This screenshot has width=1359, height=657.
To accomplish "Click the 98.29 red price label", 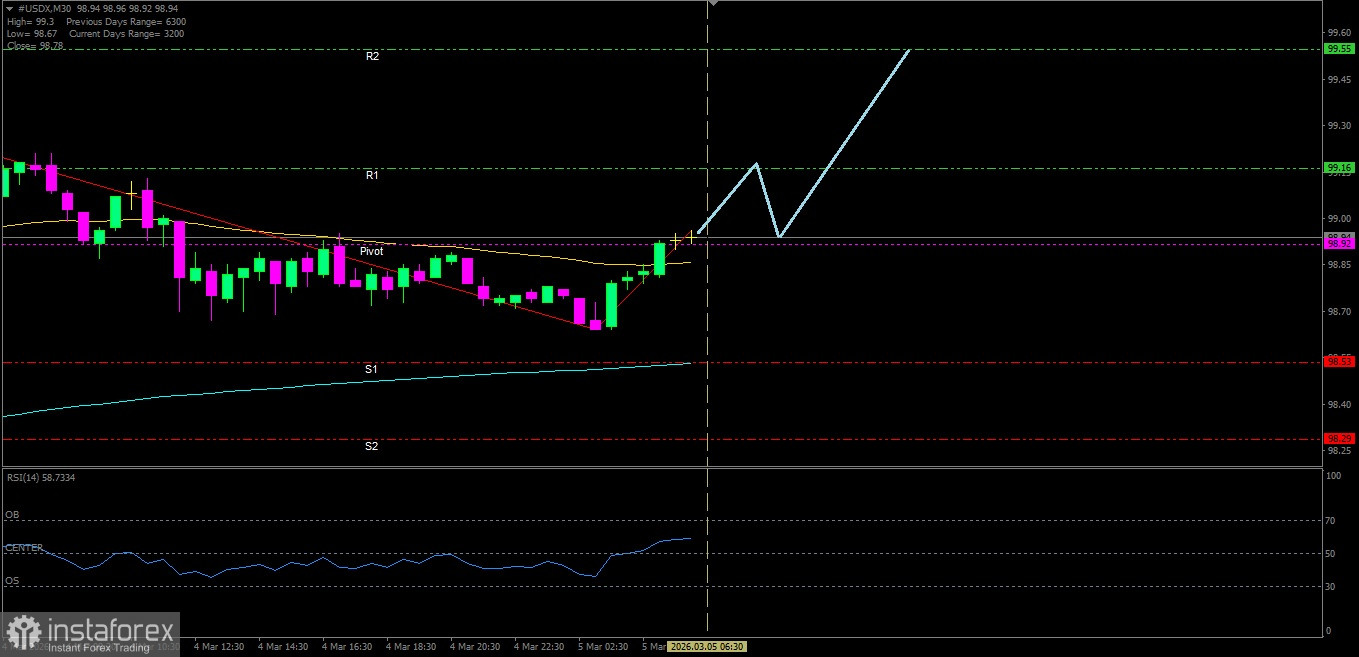I will pyautogui.click(x=1339, y=438).
